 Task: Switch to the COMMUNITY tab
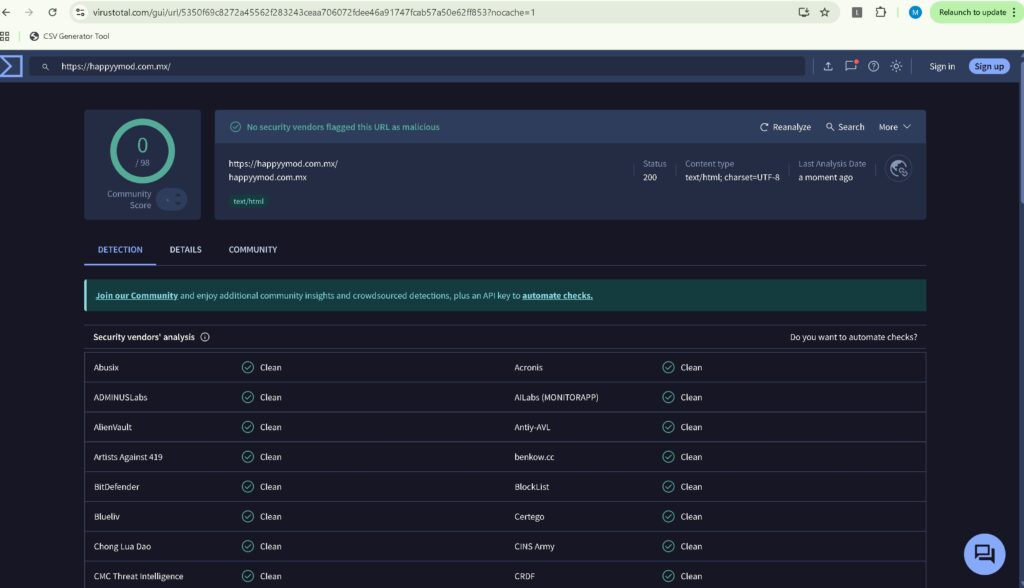253,250
